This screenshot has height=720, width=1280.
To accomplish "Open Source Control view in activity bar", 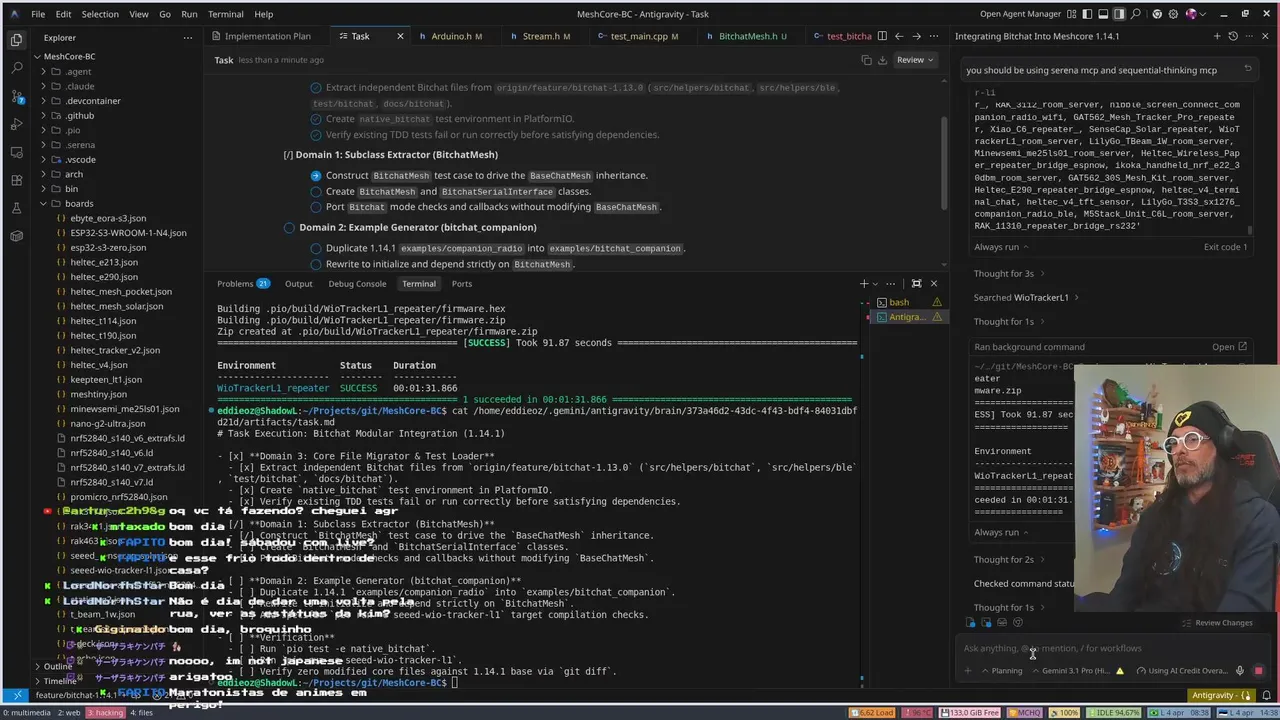I will (16, 96).
